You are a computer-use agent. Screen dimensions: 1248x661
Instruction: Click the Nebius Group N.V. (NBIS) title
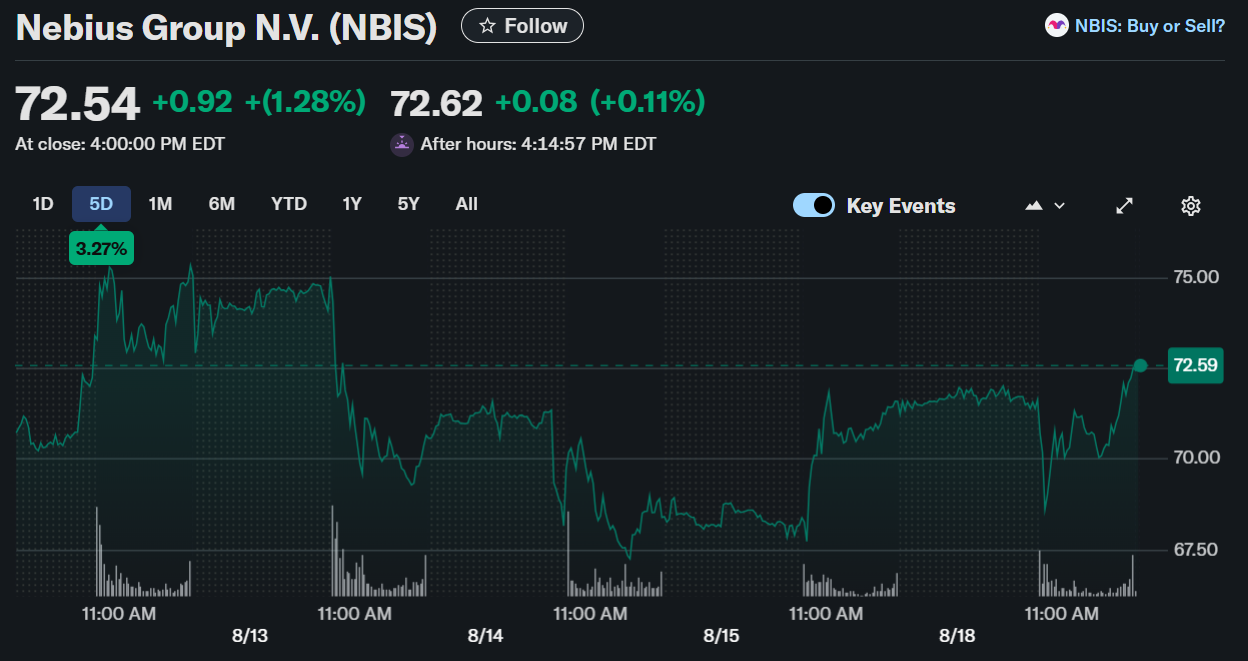click(x=227, y=27)
